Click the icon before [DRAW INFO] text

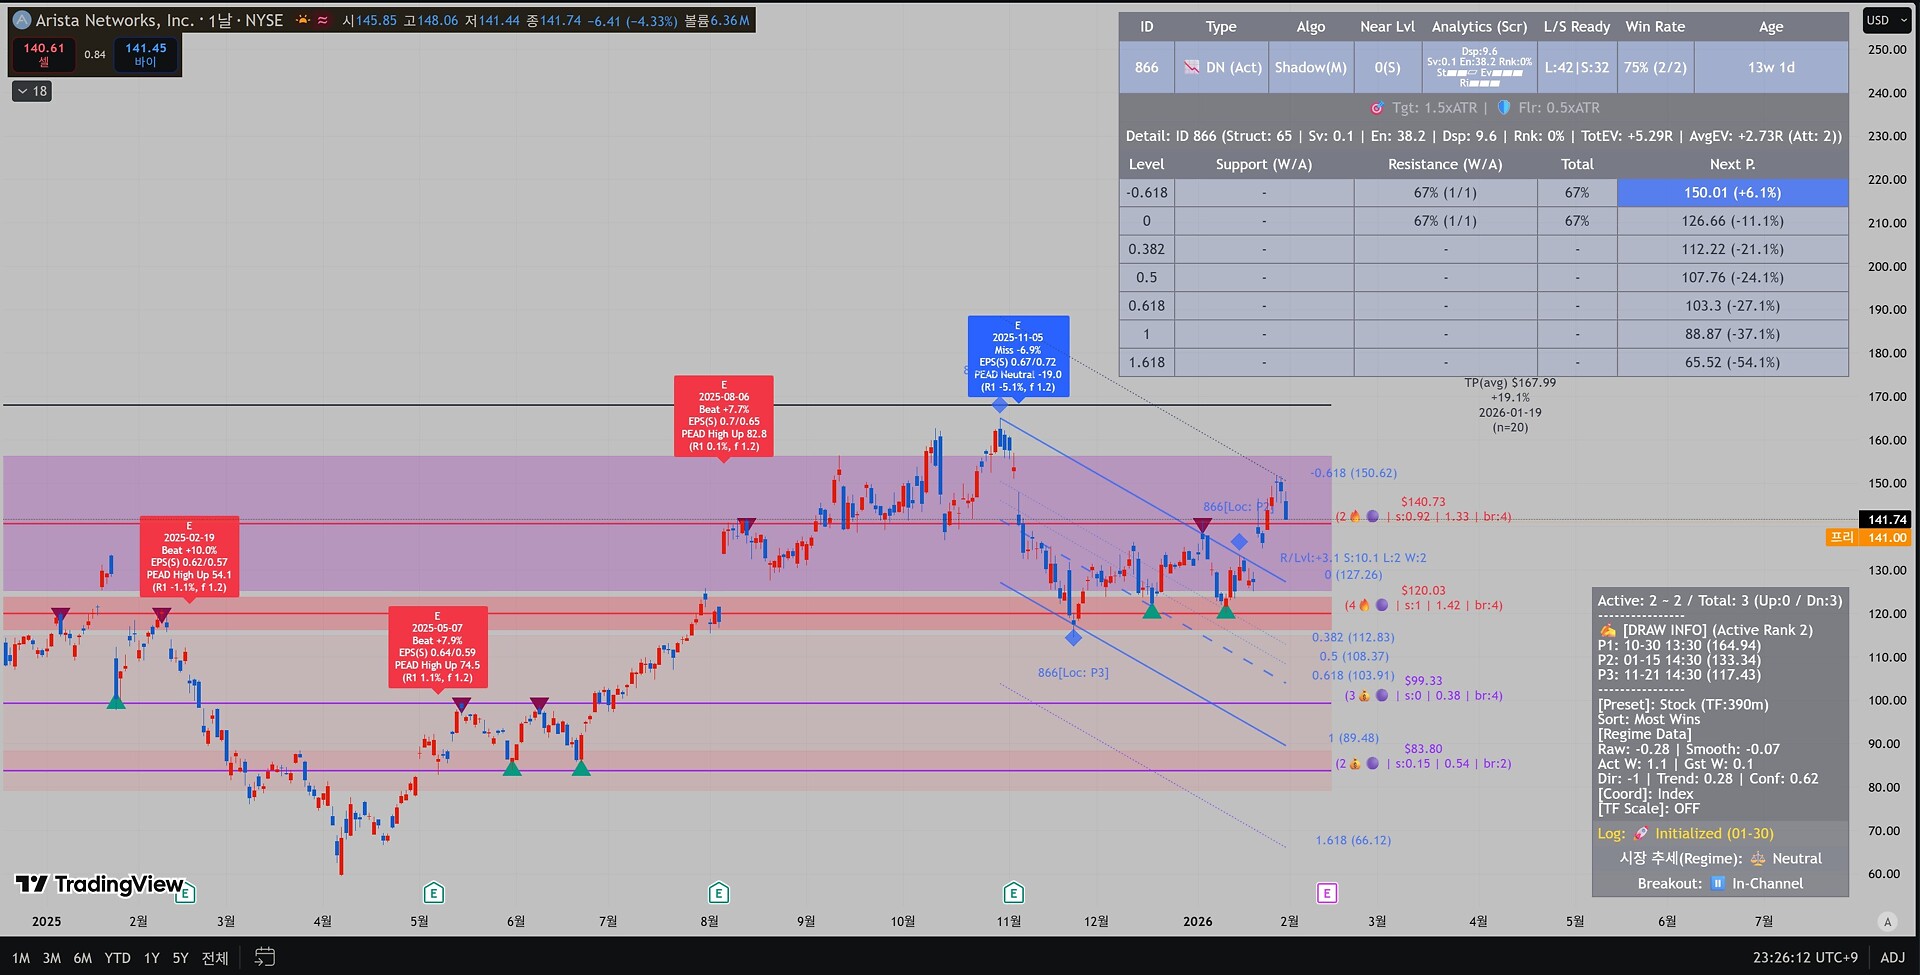point(1608,630)
